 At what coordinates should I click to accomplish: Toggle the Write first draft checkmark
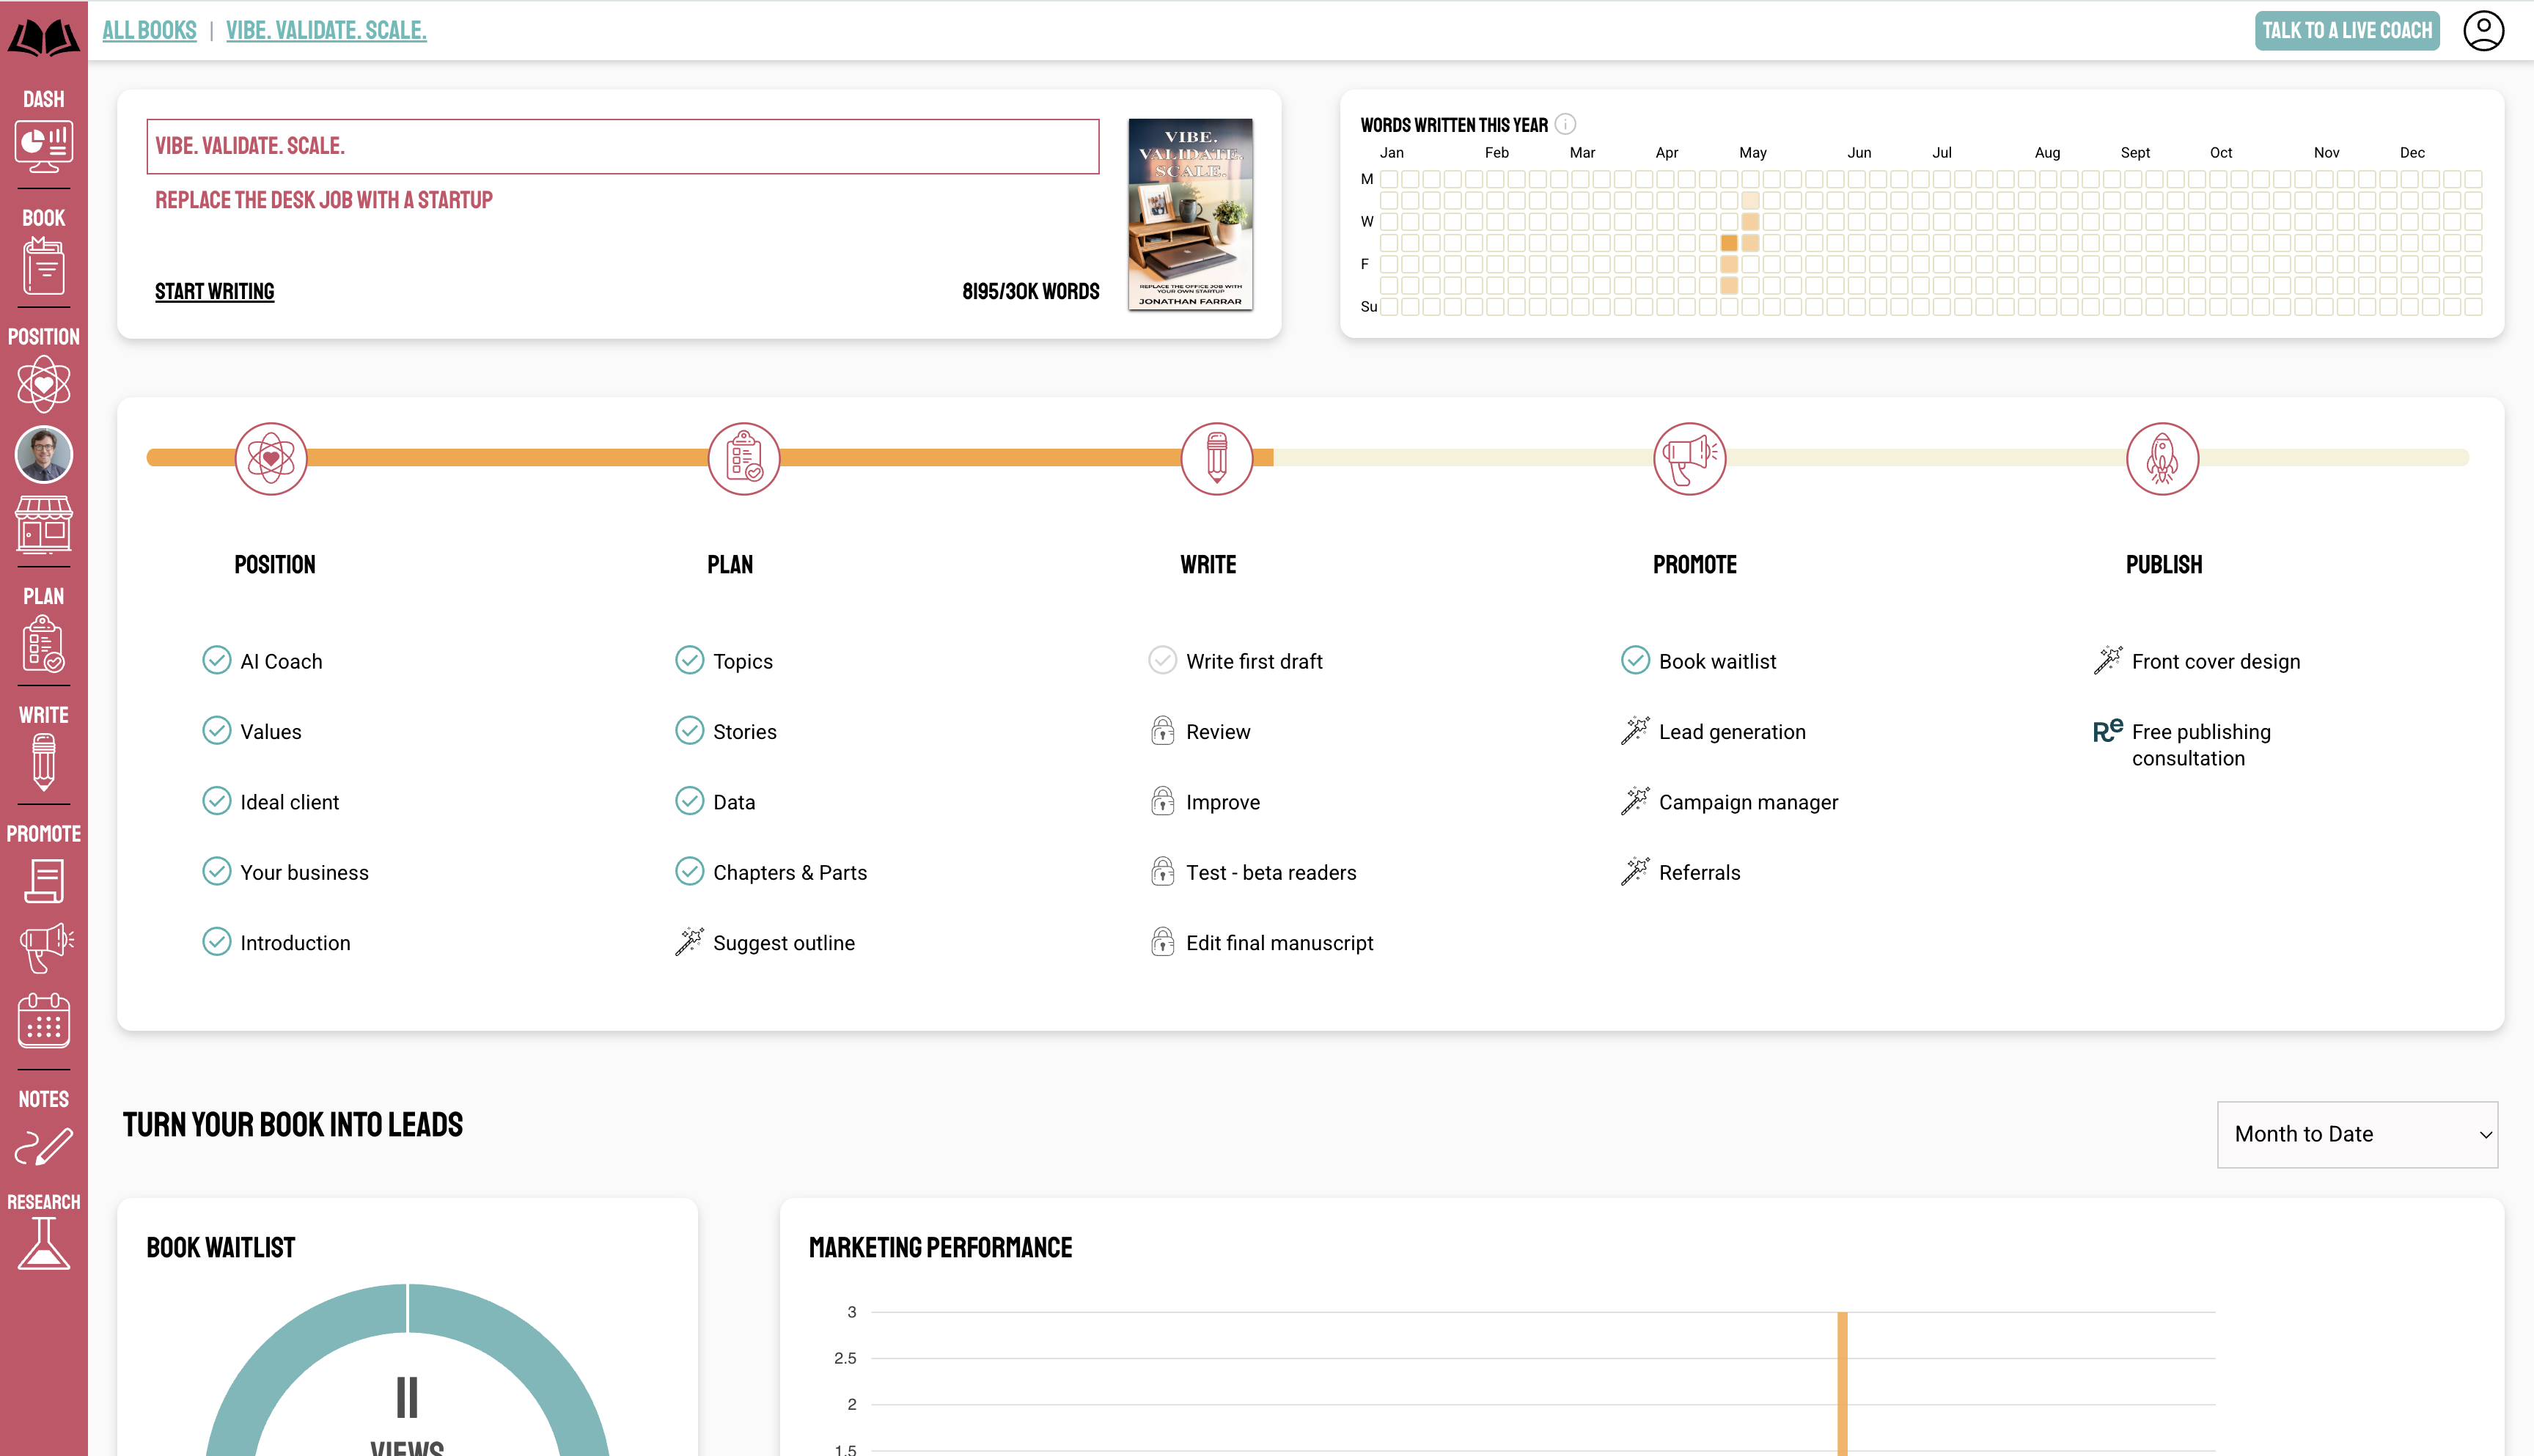(x=1162, y=660)
